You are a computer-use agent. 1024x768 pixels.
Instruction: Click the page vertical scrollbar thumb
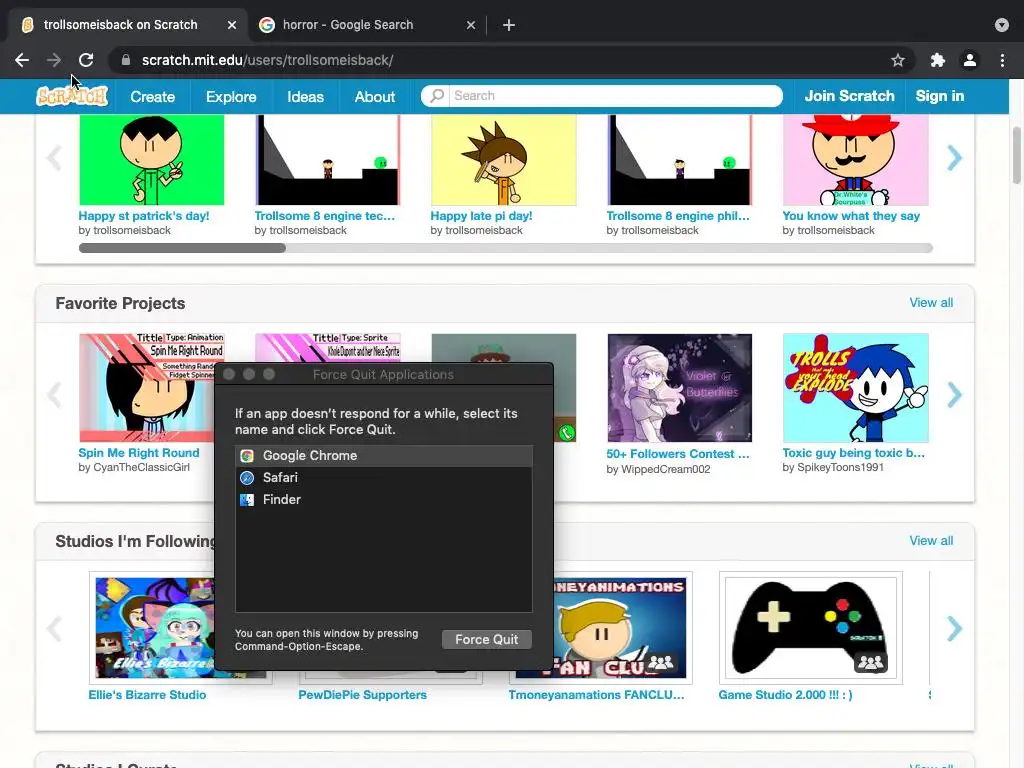1016,155
